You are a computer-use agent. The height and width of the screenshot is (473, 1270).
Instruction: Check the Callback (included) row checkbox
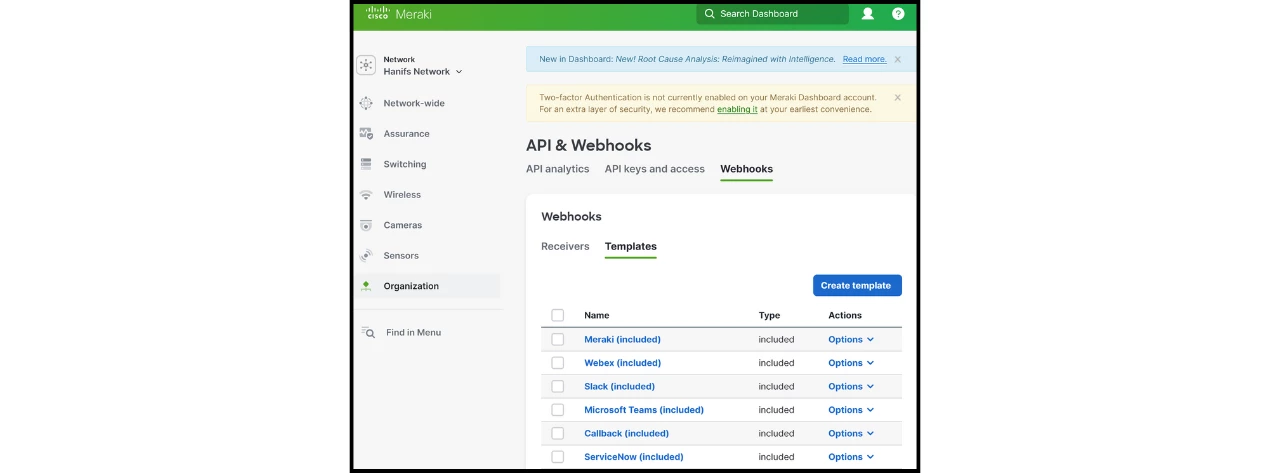coord(558,433)
